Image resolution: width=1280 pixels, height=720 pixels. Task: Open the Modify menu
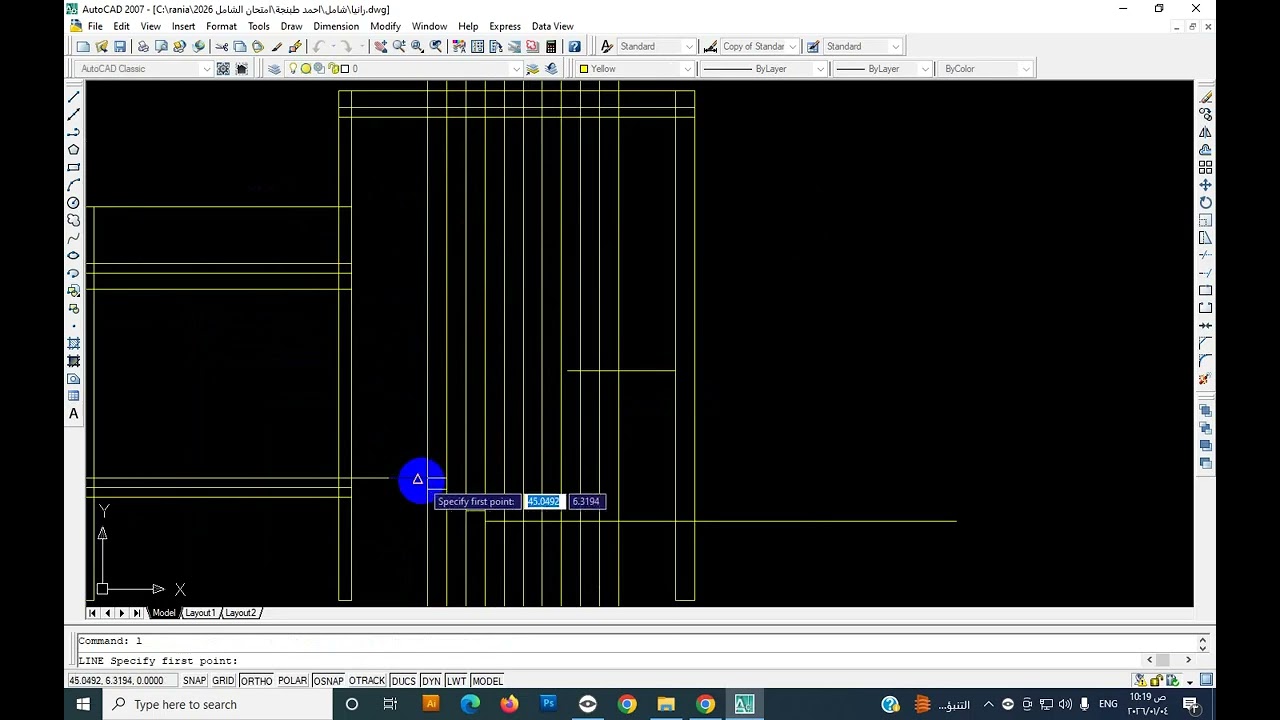click(385, 26)
